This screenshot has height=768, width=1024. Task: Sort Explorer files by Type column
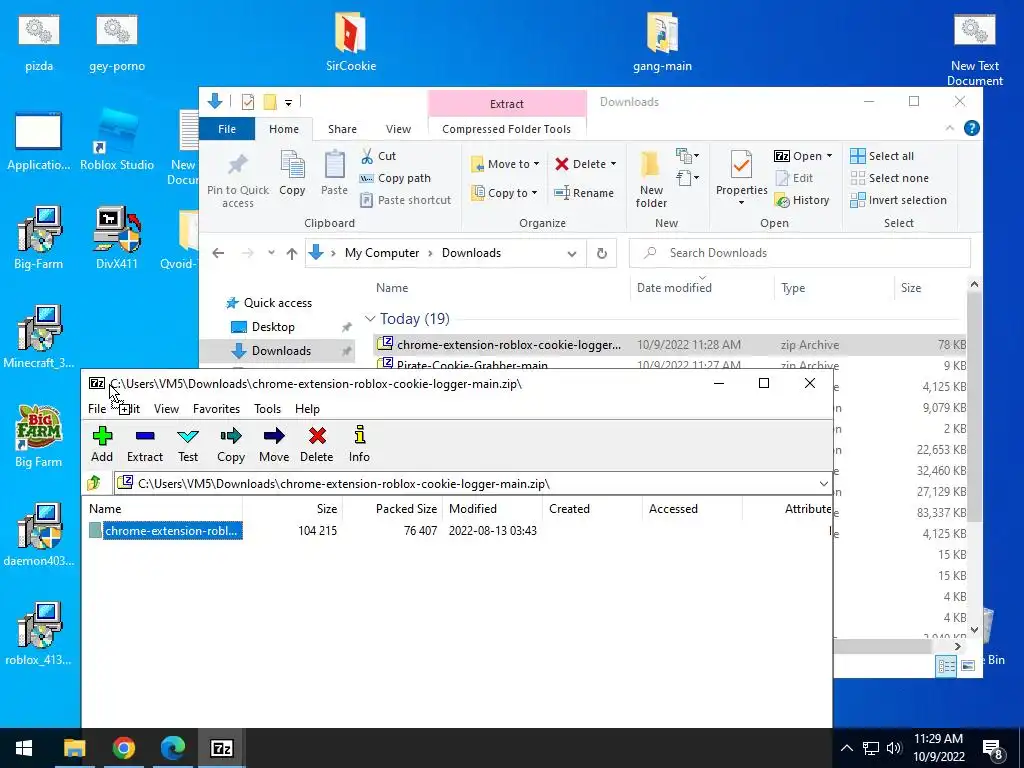coord(793,288)
